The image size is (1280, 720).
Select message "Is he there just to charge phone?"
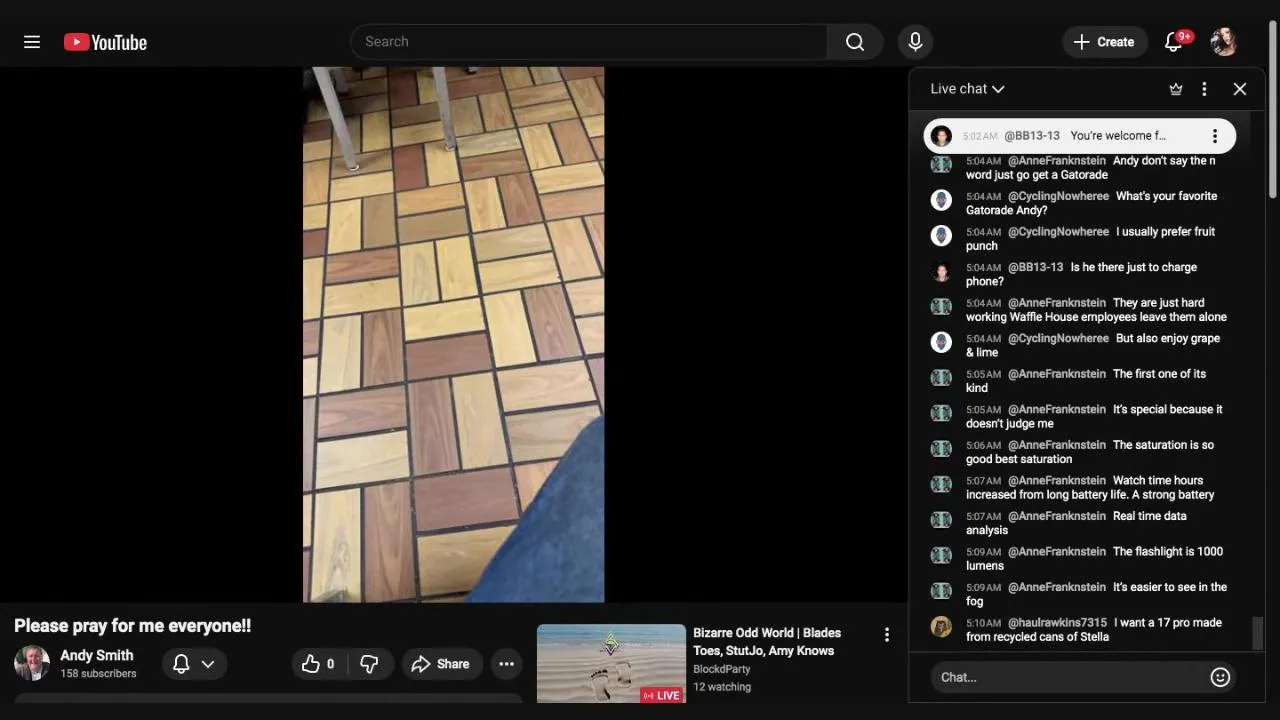(1081, 274)
